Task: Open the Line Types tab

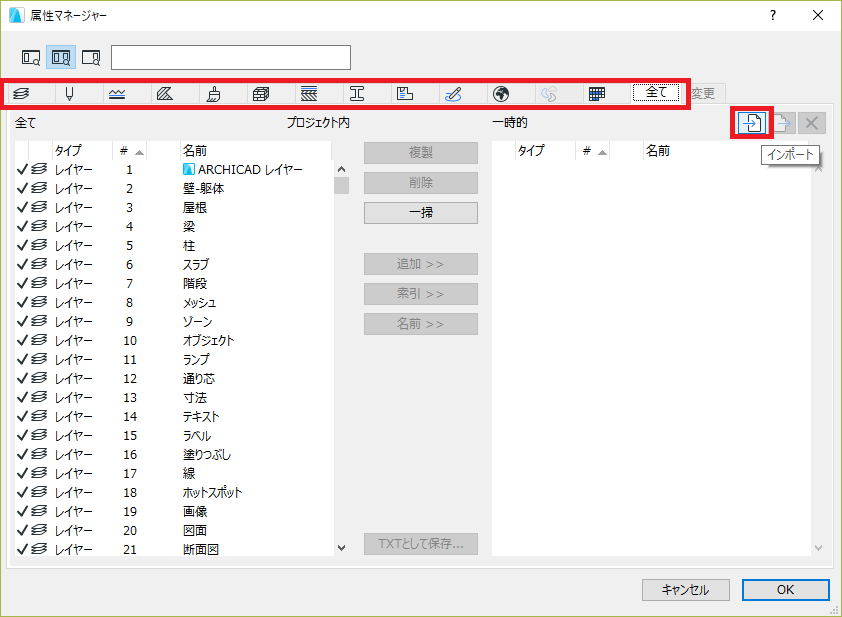Action: pos(117,94)
